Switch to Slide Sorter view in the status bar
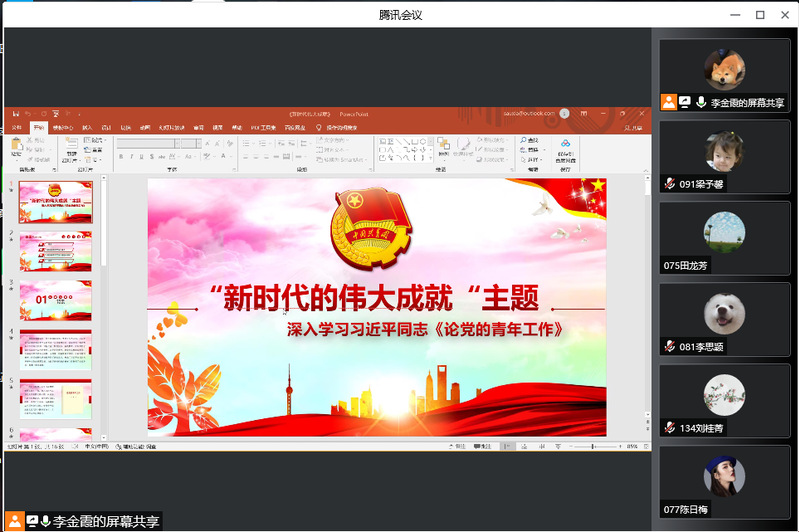The image size is (799, 532). pos(524,446)
